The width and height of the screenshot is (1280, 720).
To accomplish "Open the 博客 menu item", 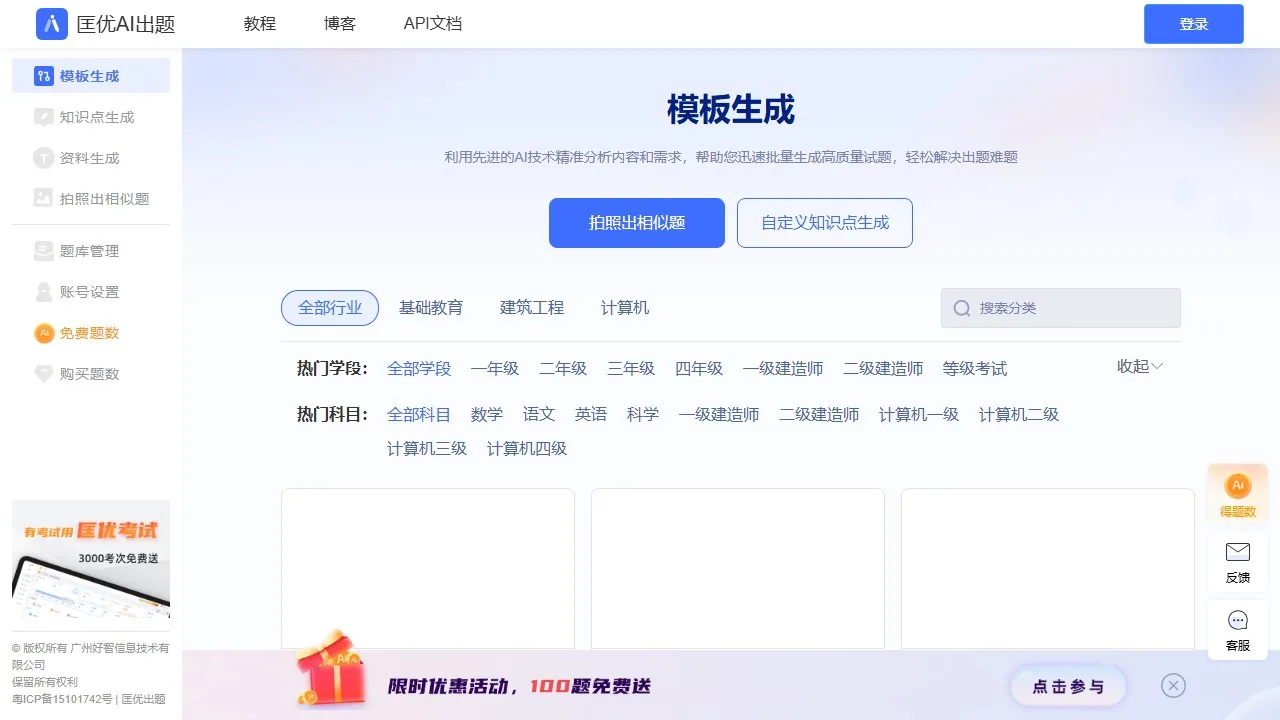I will click(340, 24).
